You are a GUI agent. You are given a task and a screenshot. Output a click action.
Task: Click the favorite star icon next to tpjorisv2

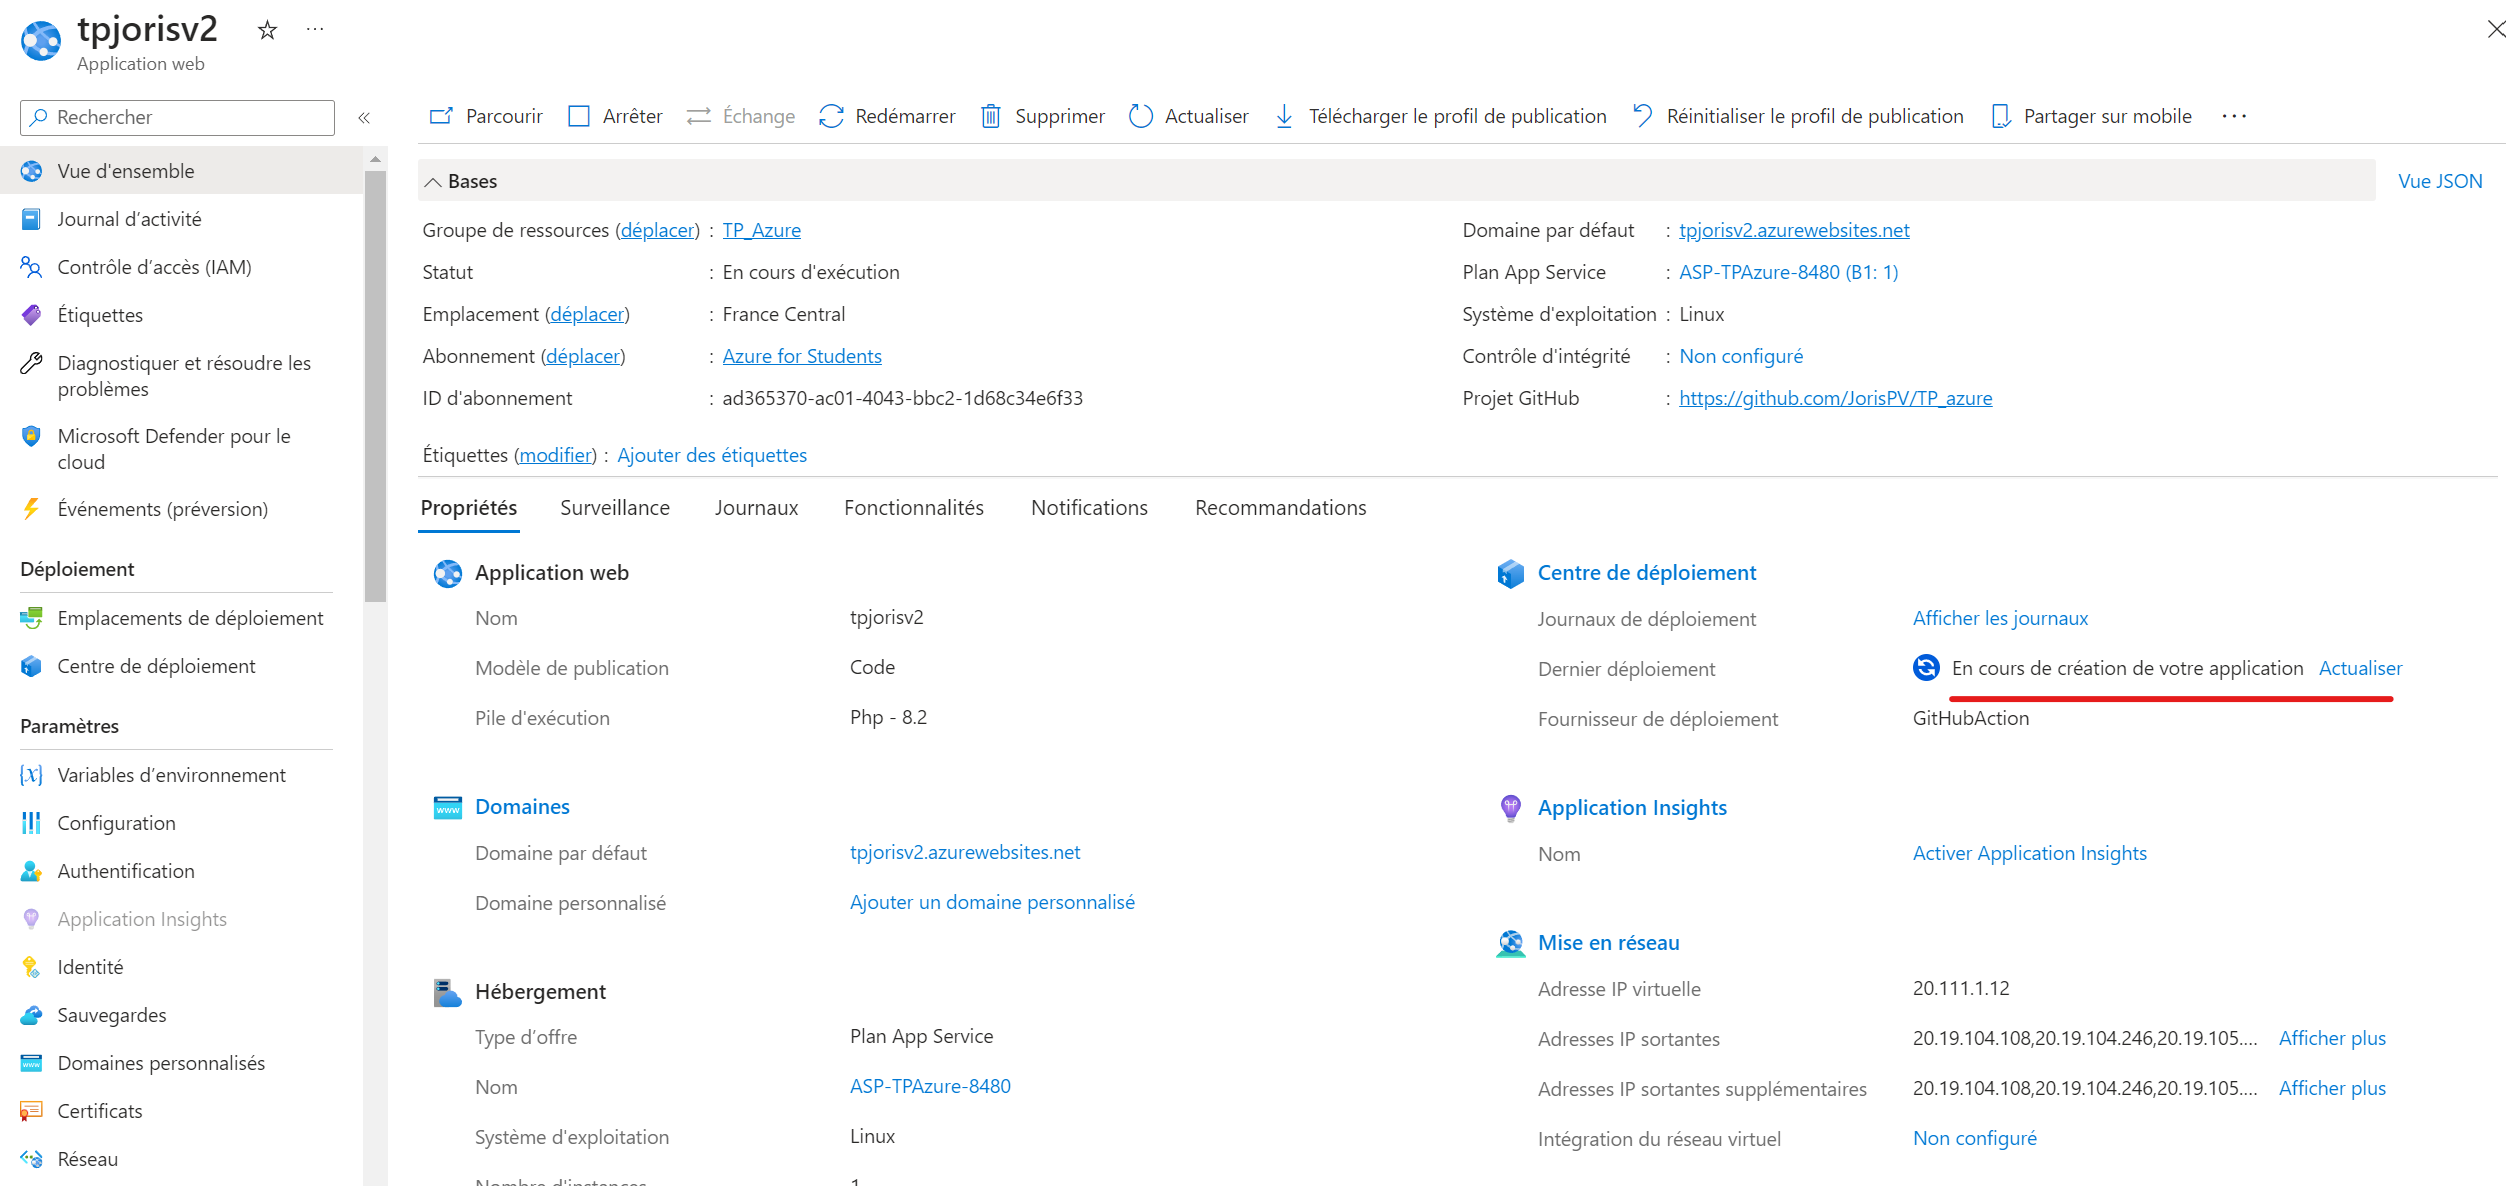267,30
